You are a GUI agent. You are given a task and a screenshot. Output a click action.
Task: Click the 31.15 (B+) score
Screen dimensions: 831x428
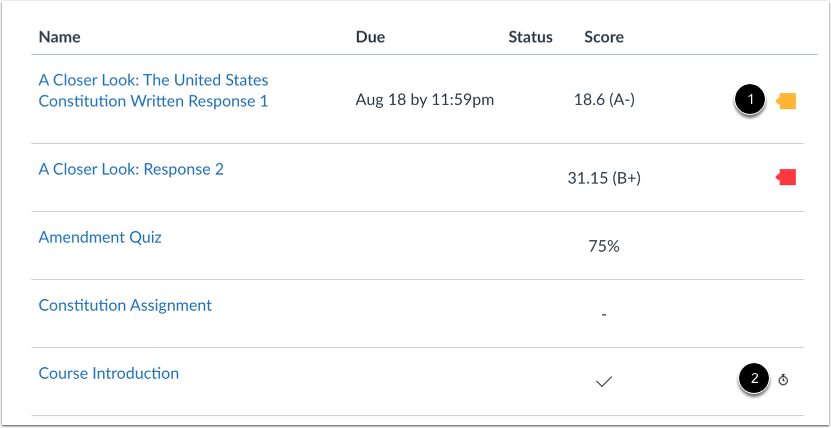pos(604,178)
